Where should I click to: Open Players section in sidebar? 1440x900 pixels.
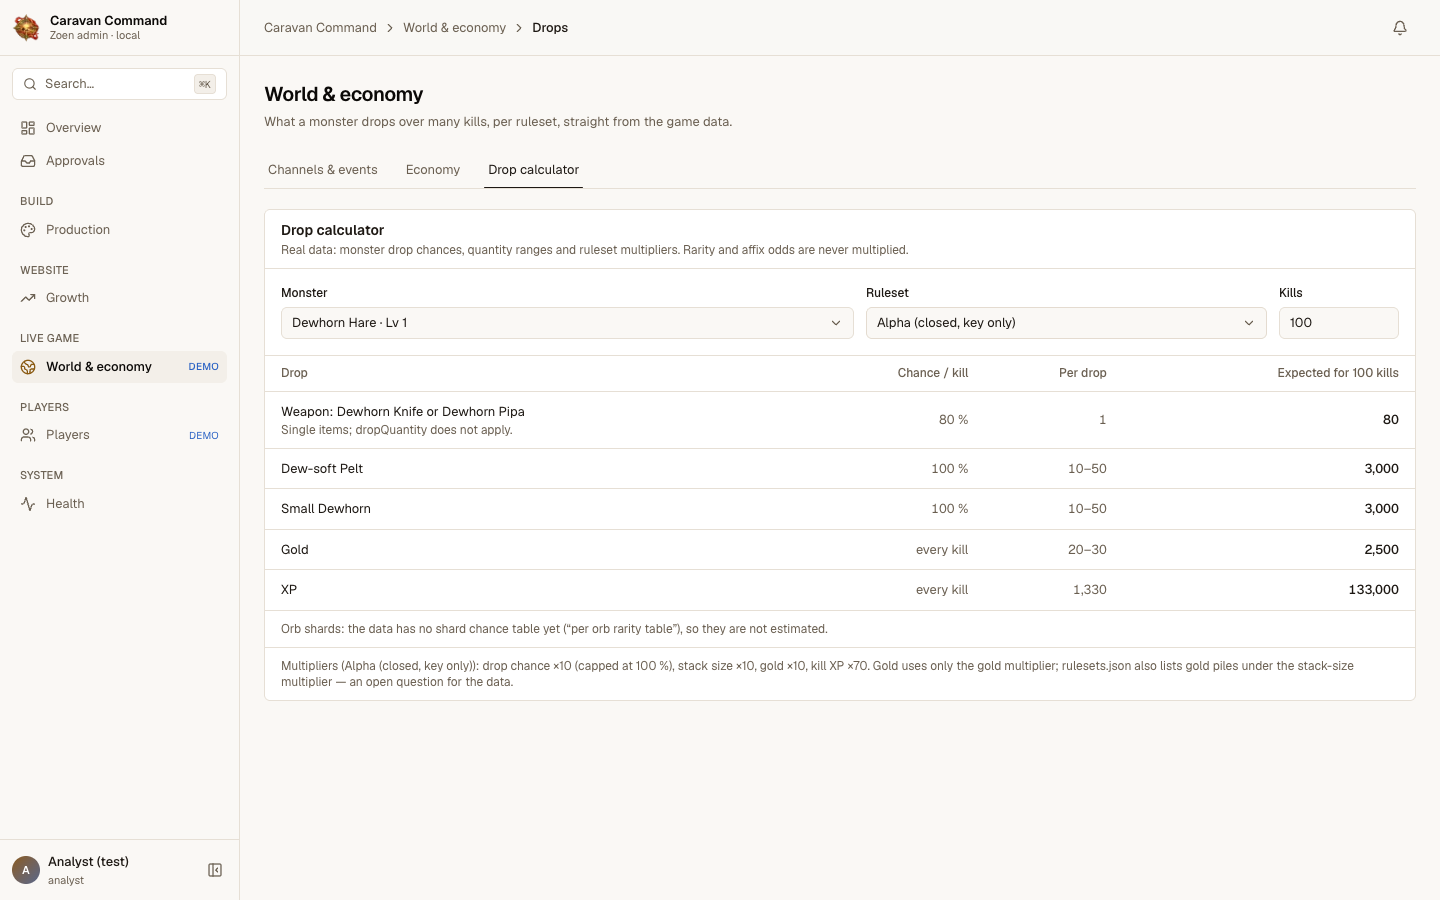[x=120, y=435]
